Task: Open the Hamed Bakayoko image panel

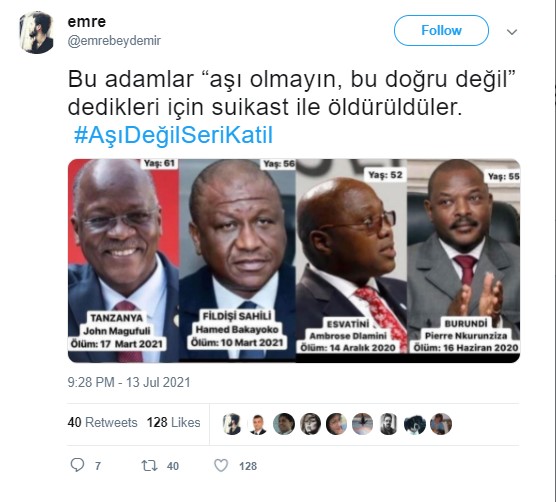Action: (237, 261)
